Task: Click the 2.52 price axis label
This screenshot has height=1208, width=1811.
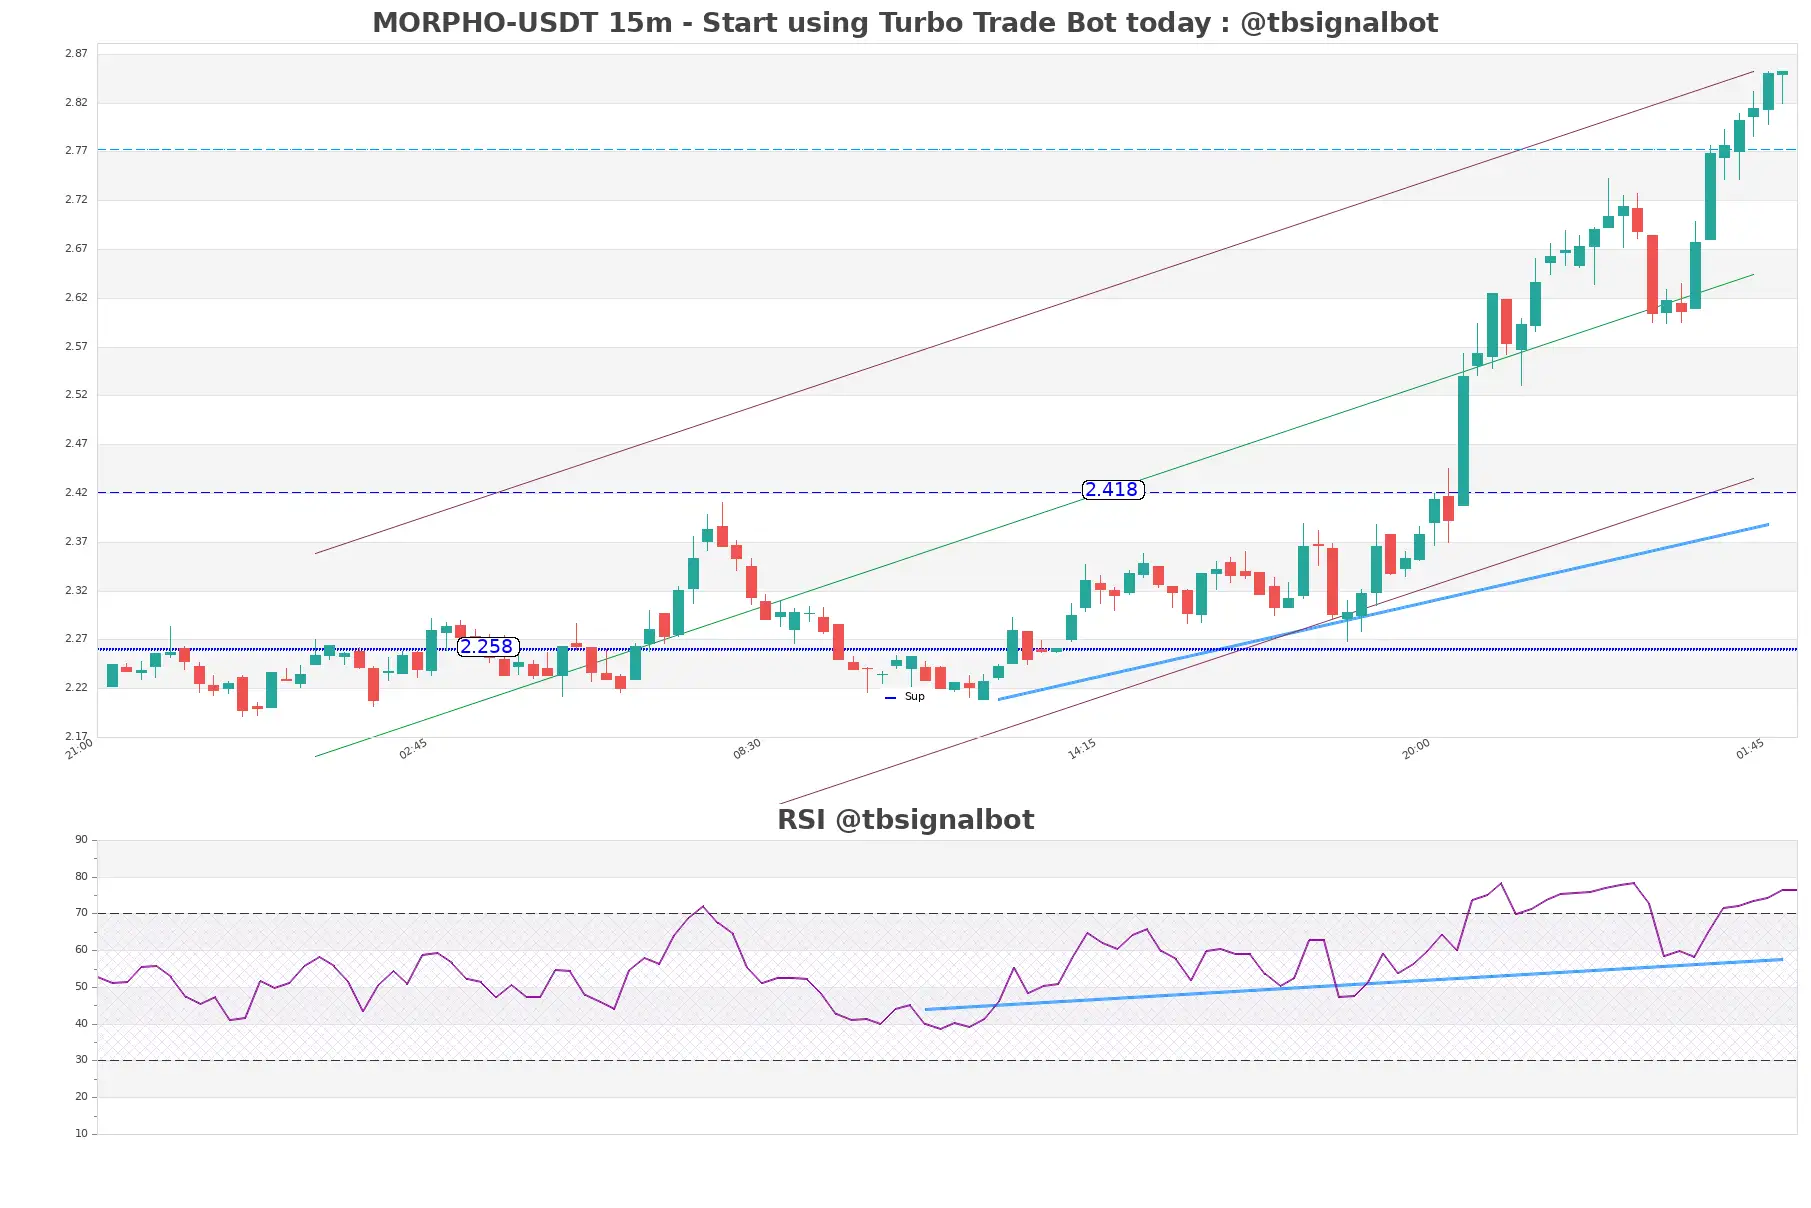Action: click(76, 394)
